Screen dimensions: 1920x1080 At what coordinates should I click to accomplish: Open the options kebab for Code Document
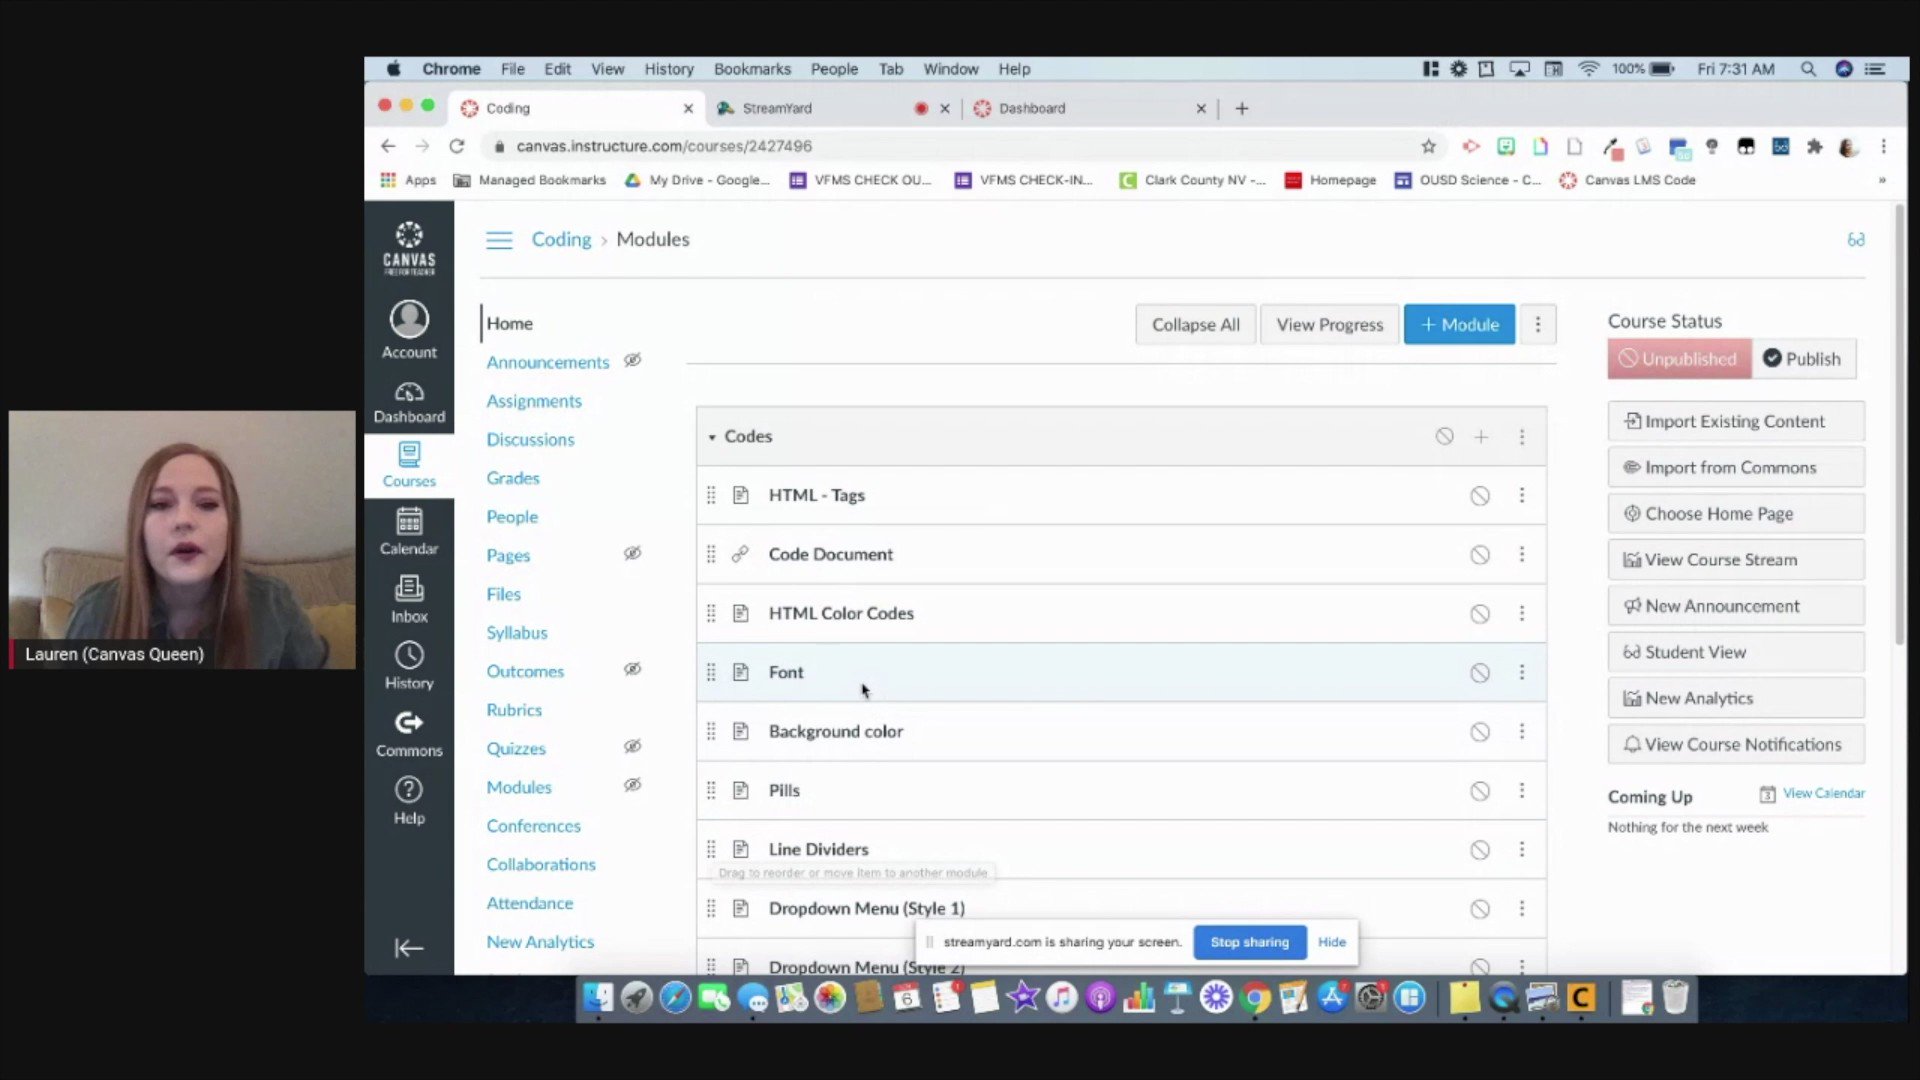click(1522, 554)
